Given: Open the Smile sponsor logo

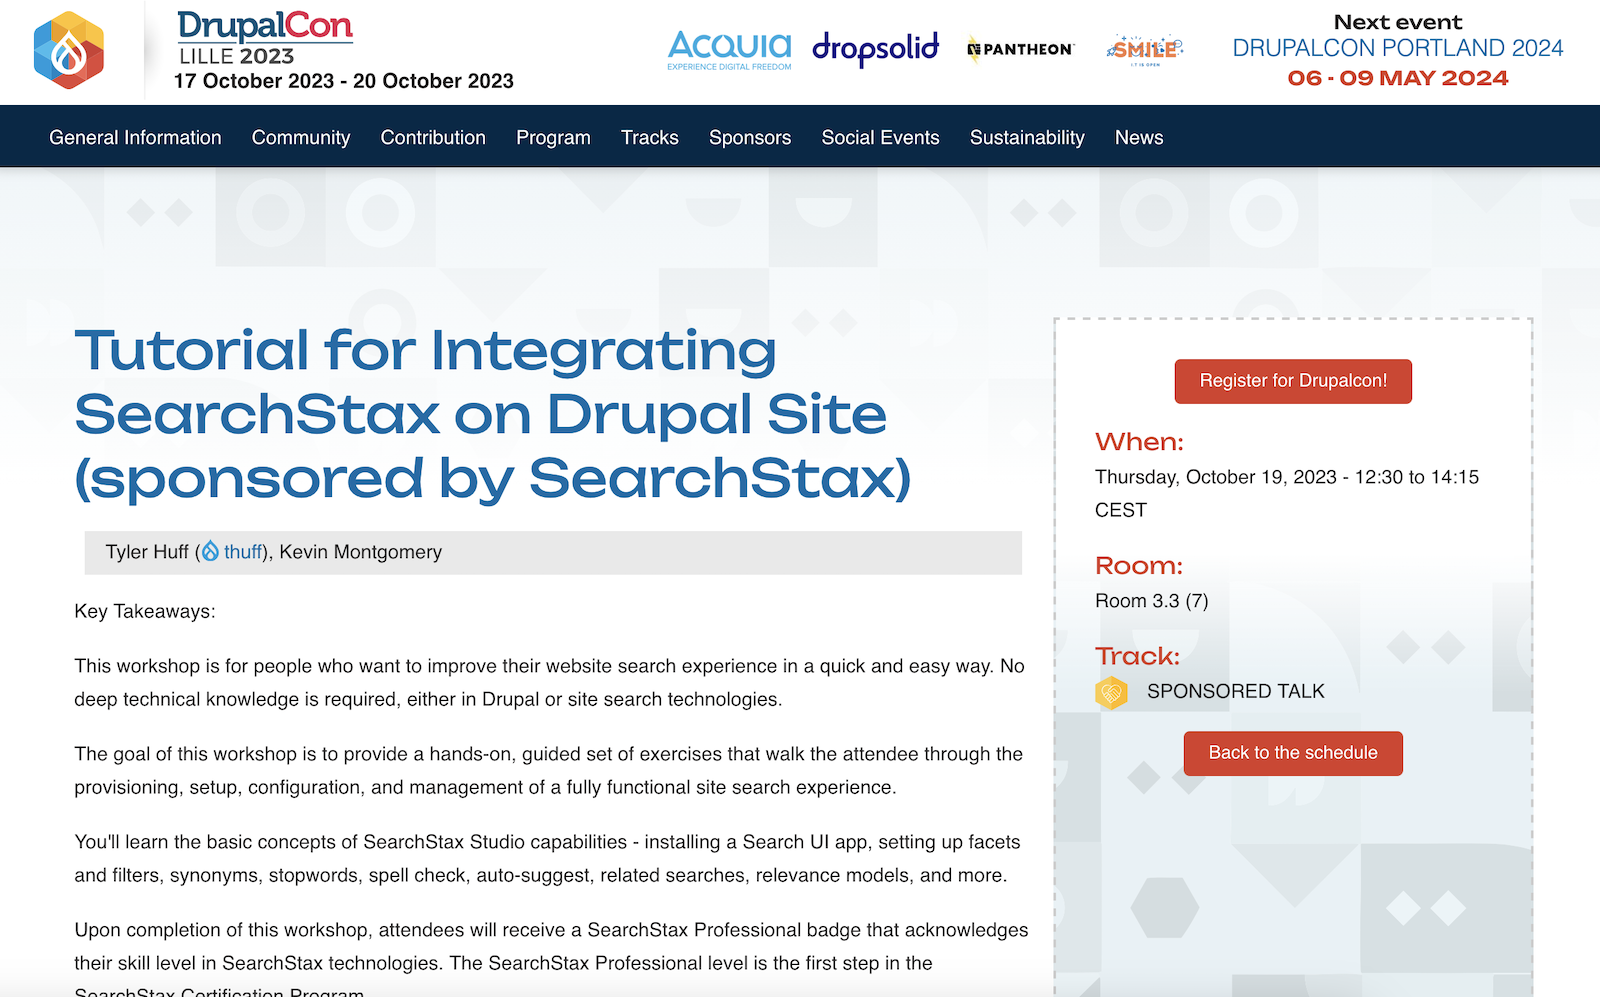Looking at the screenshot, I should (1145, 49).
